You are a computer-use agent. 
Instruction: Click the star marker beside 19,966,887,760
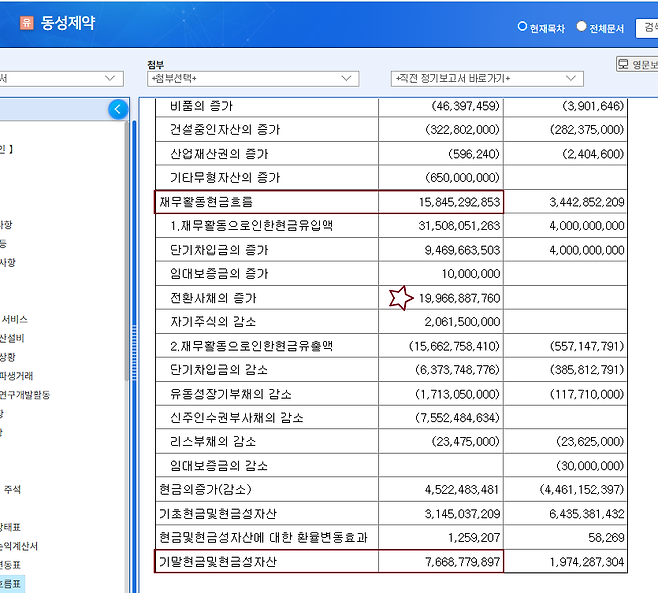click(402, 297)
